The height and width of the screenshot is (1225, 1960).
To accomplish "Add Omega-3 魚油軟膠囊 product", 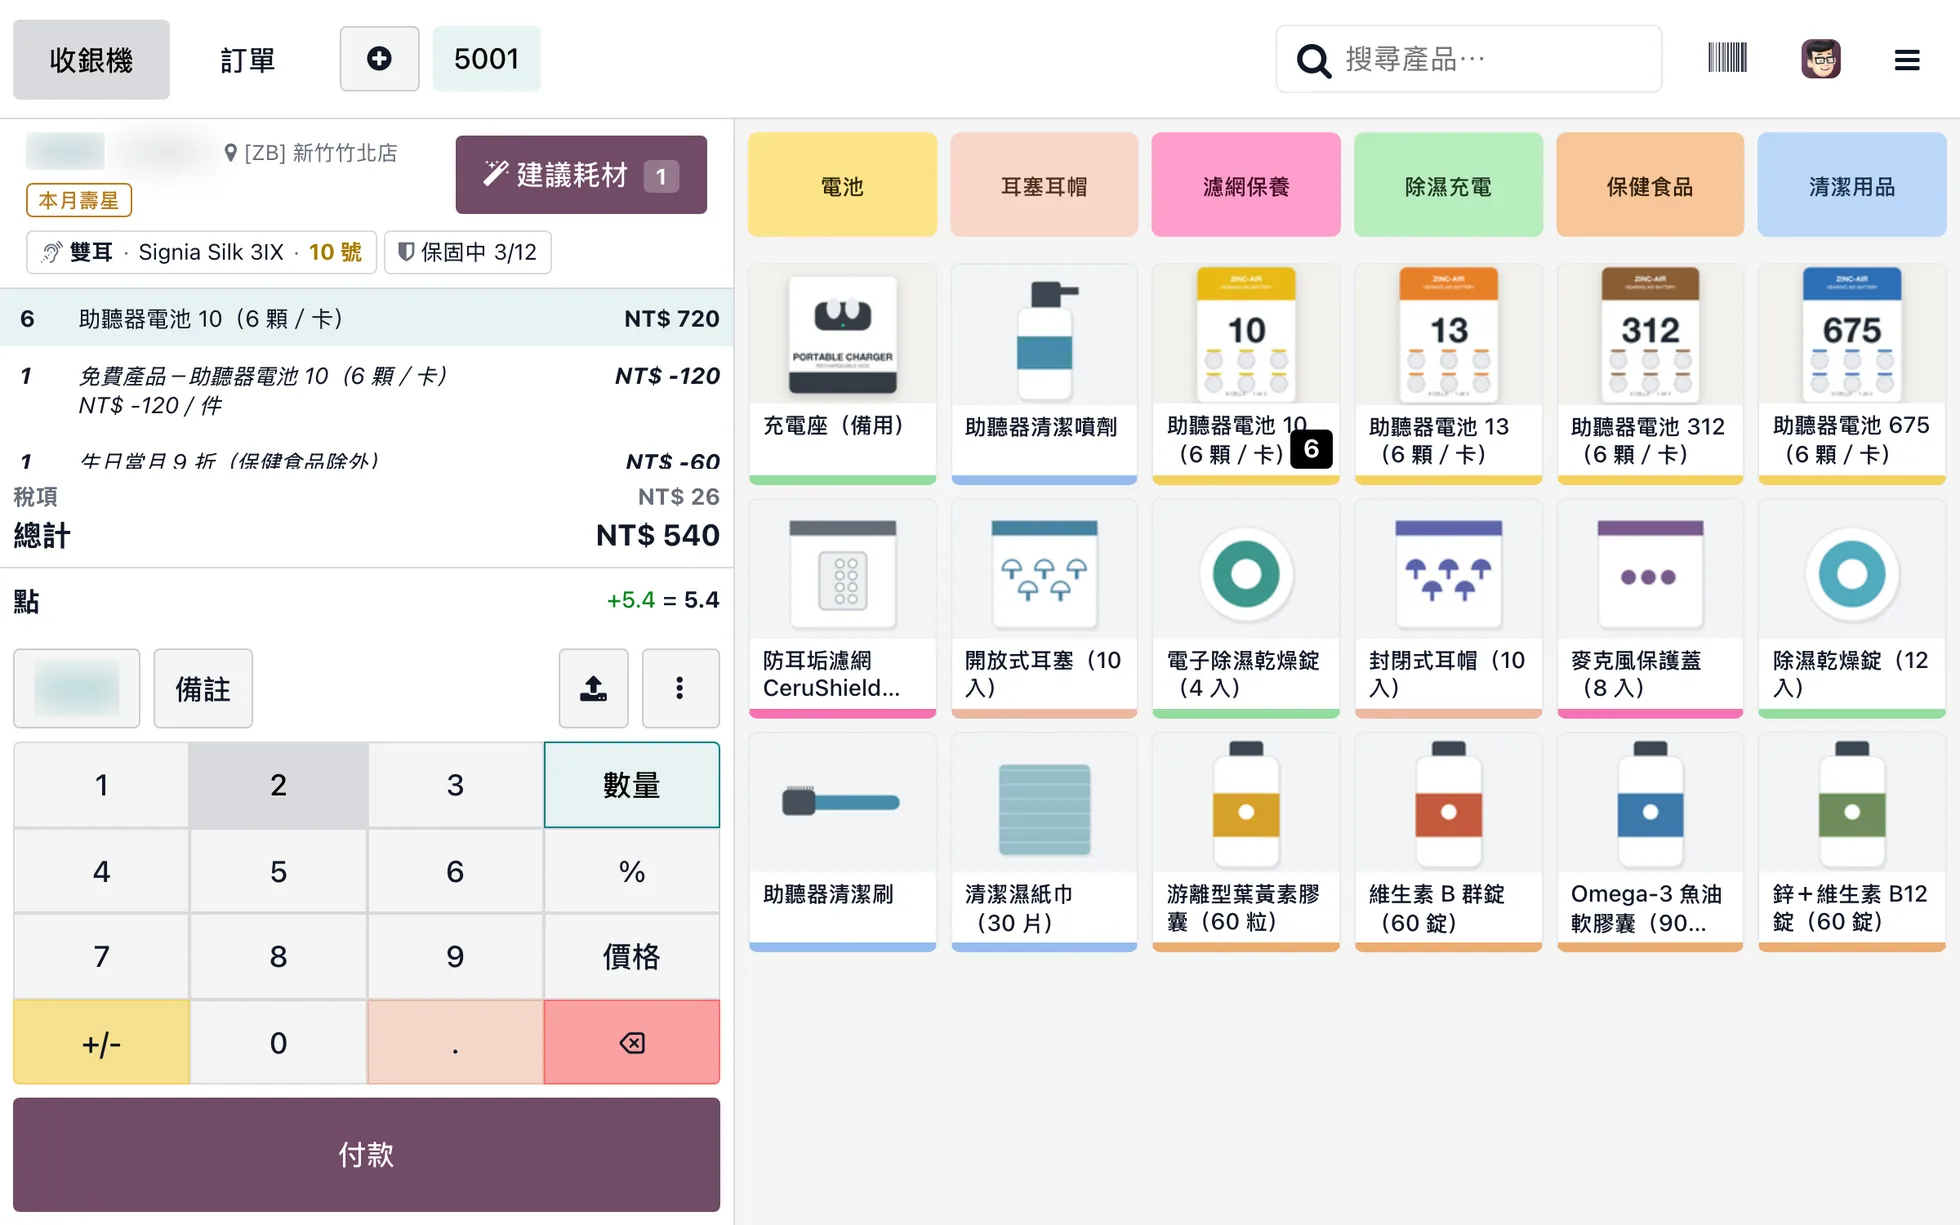I will 1650,842.
